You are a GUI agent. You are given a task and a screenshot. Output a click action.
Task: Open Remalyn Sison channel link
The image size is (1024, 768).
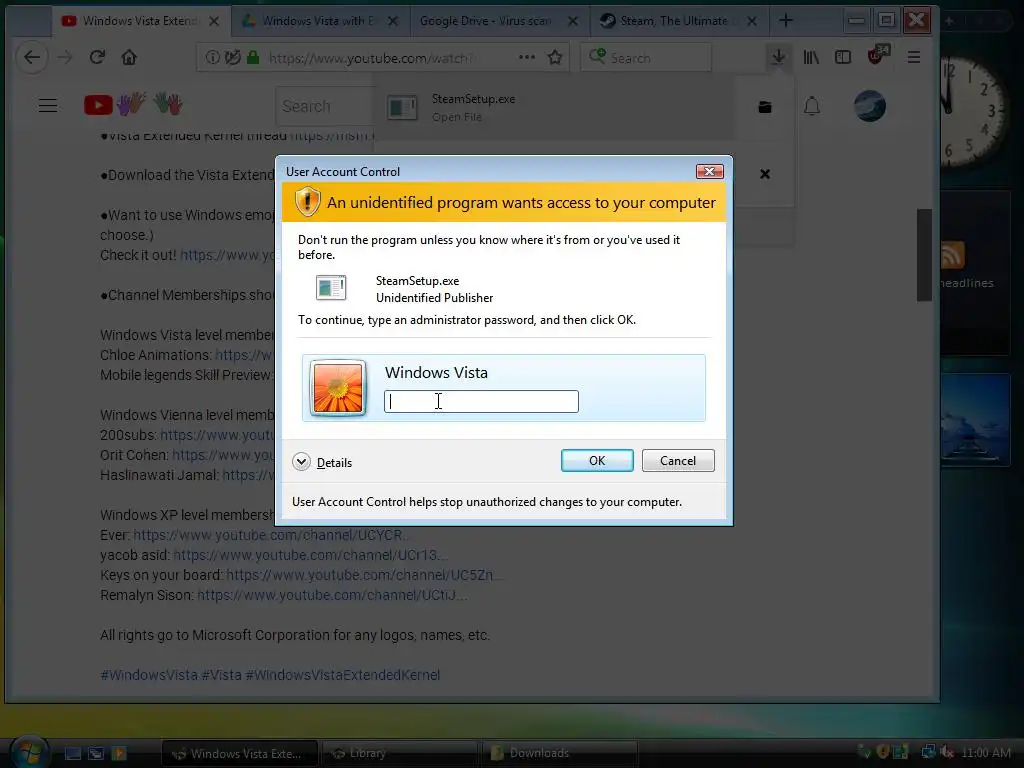[332, 595]
